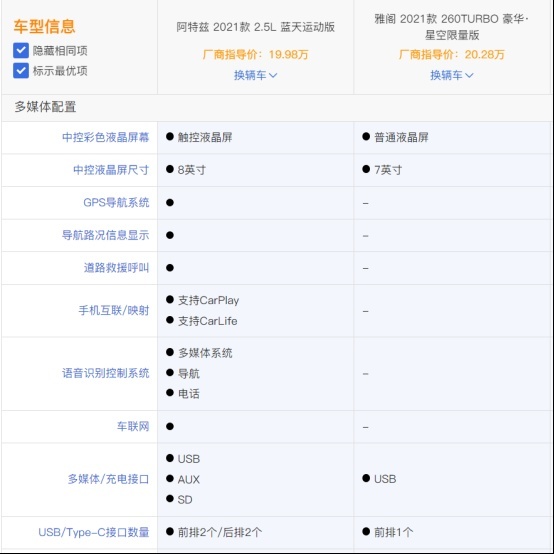Select the 多媒体/充电接口 parameter link
Image resolution: width=554 pixels, height=554 pixels.
[108, 479]
